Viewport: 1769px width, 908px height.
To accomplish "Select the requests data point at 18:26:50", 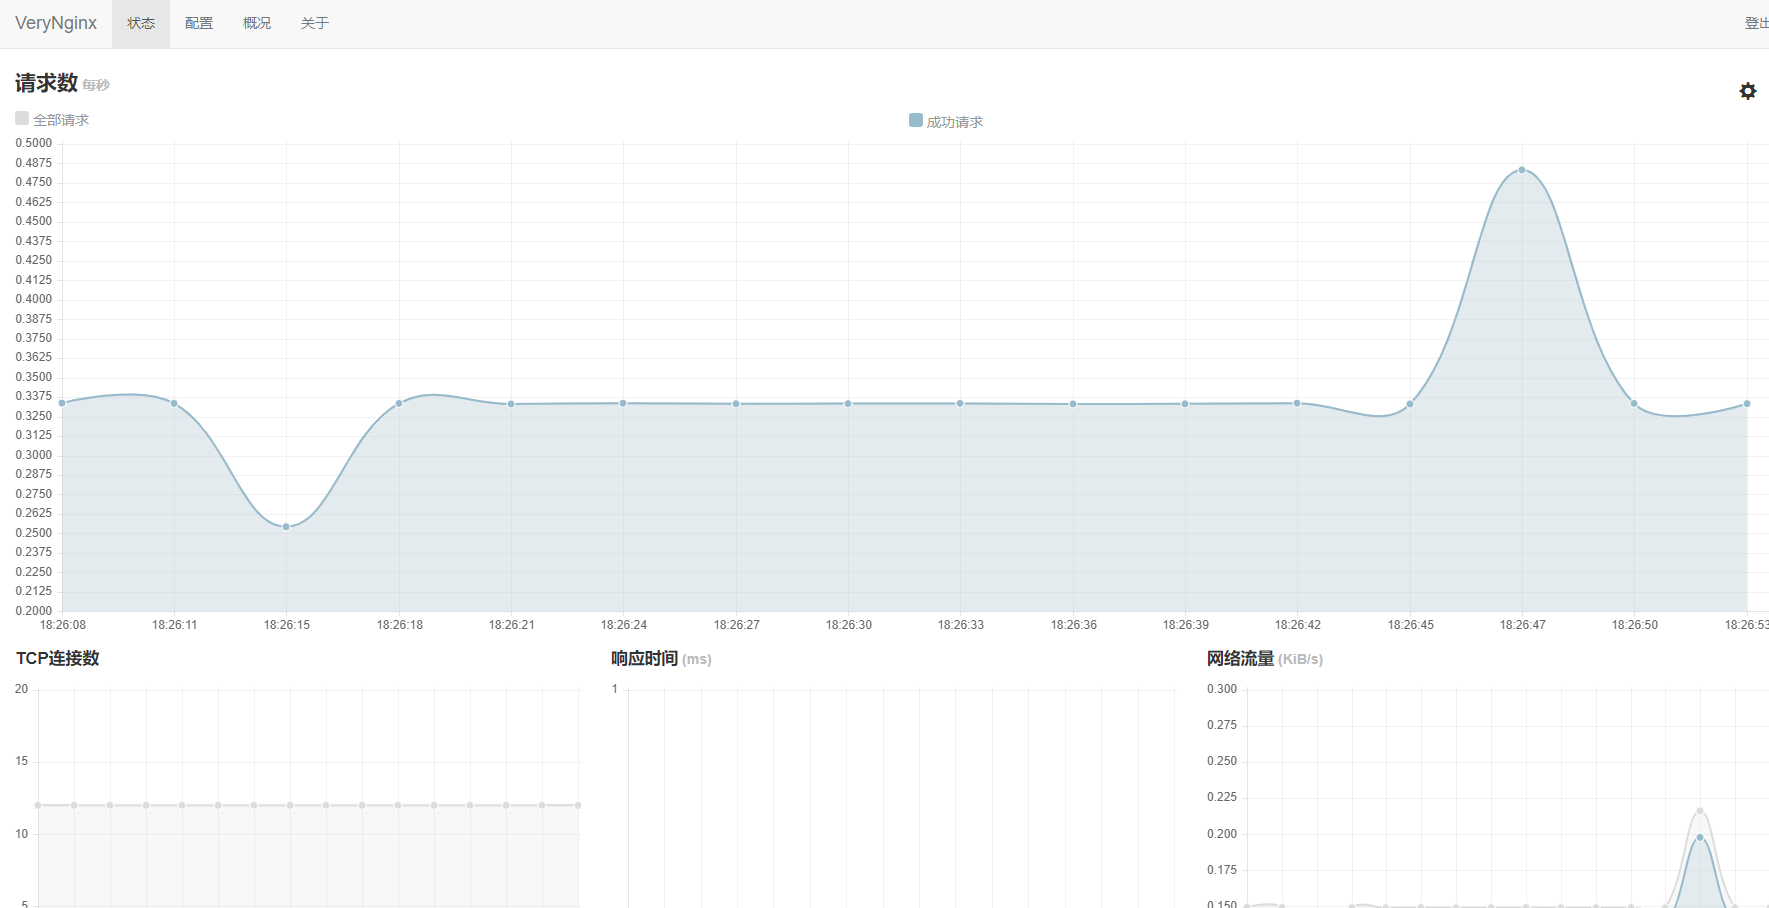I will coord(1634,404).
